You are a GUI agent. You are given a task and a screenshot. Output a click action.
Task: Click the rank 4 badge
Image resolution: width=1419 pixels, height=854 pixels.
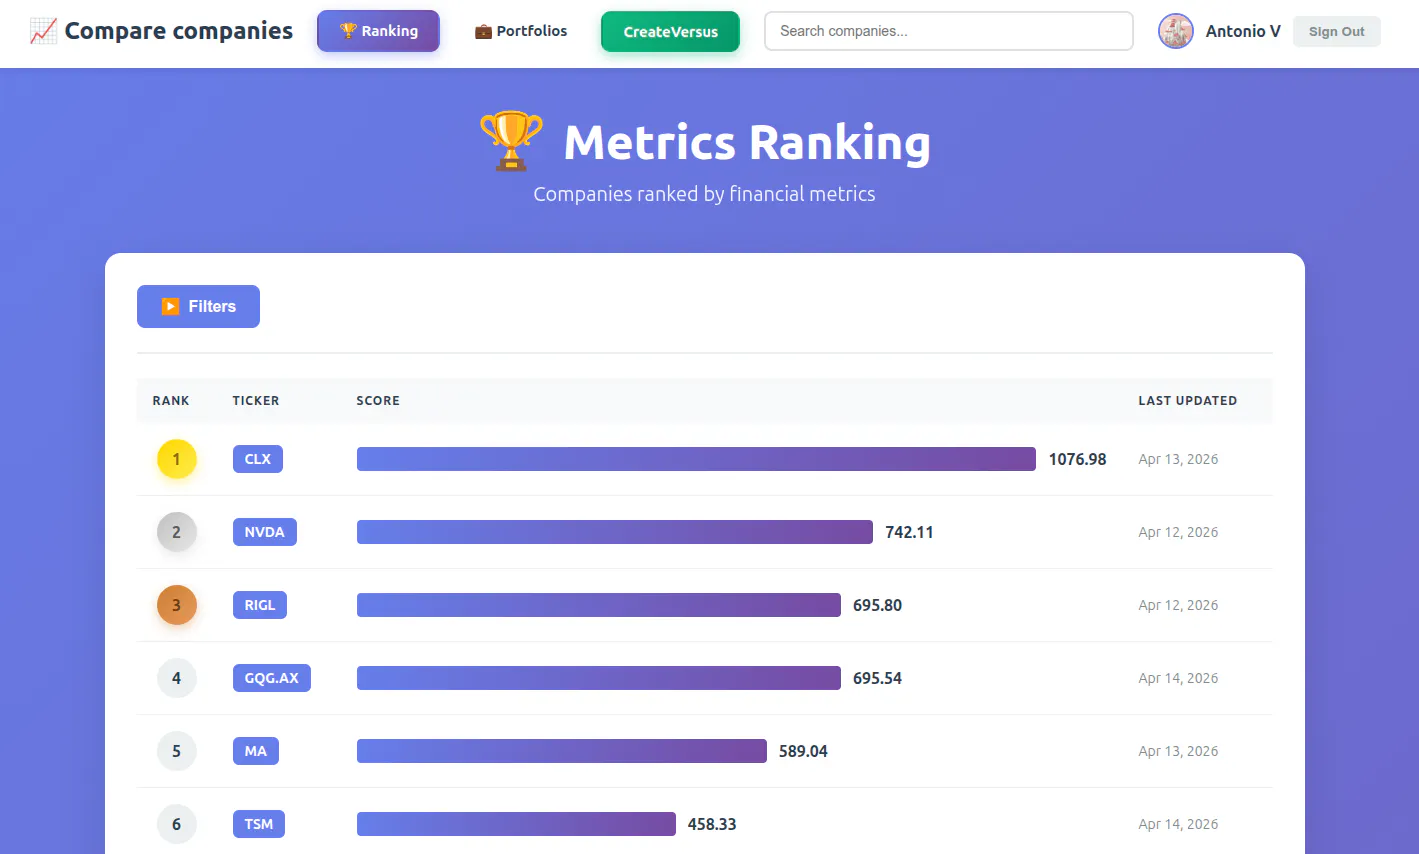(177, 678)
